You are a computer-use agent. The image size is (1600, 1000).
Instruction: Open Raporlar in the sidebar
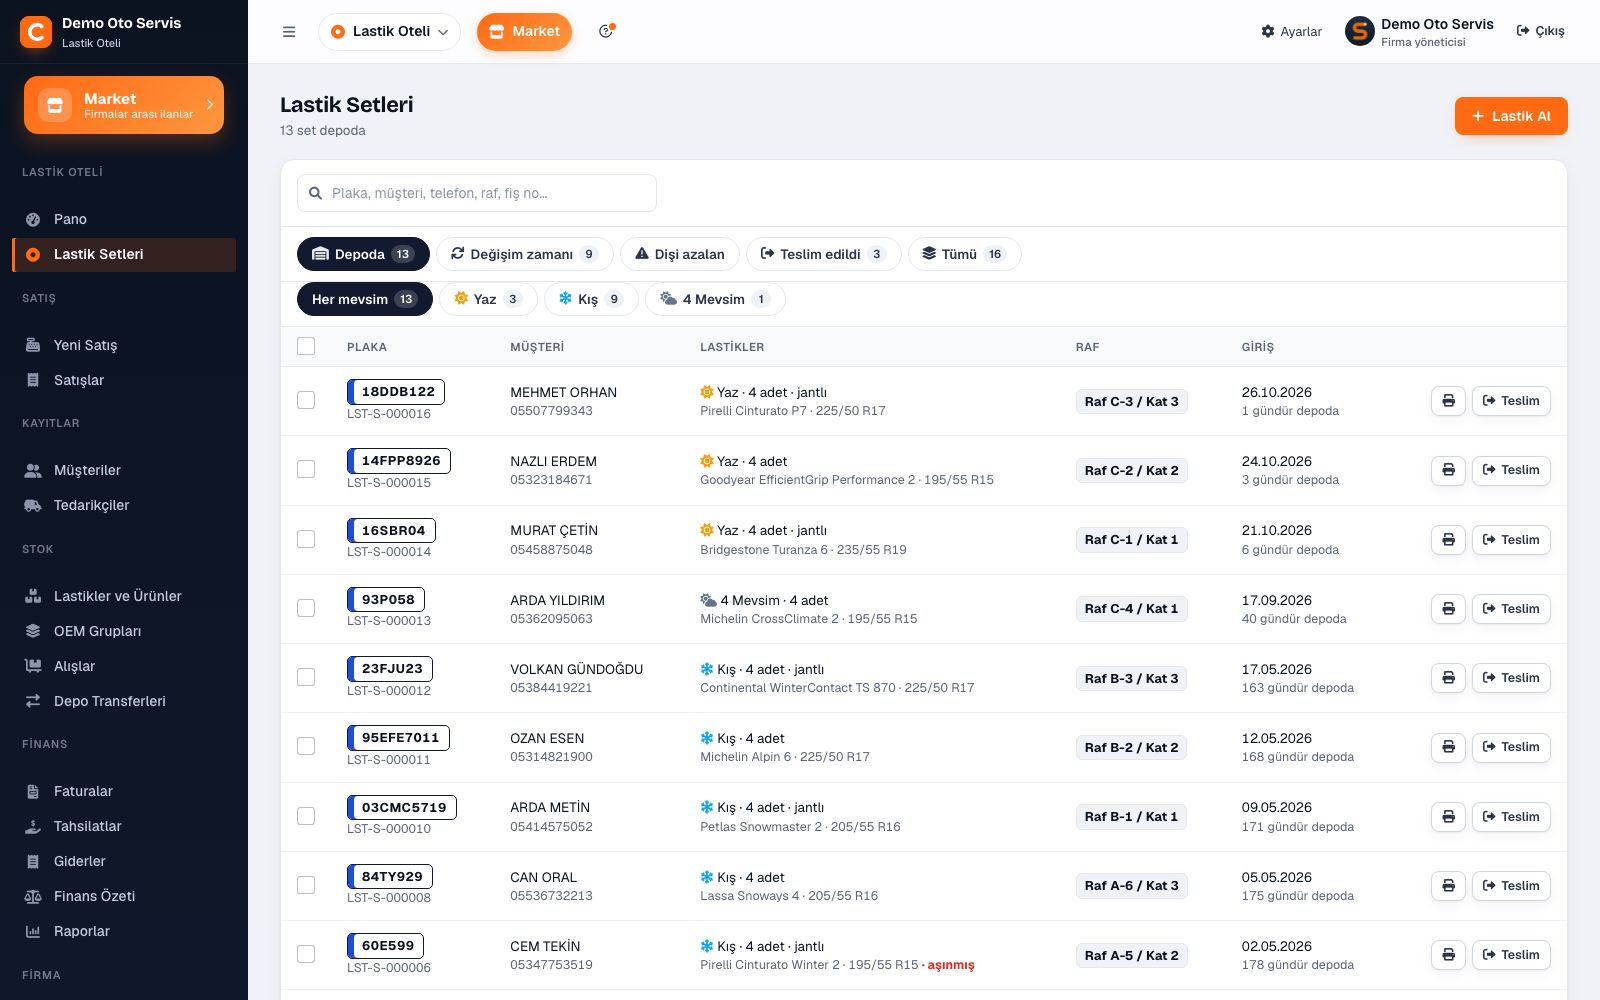click(x=124, y=931)
